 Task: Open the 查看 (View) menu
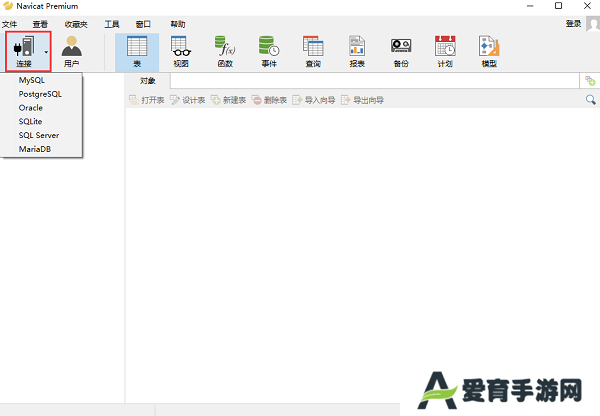(x=40, y=24)
